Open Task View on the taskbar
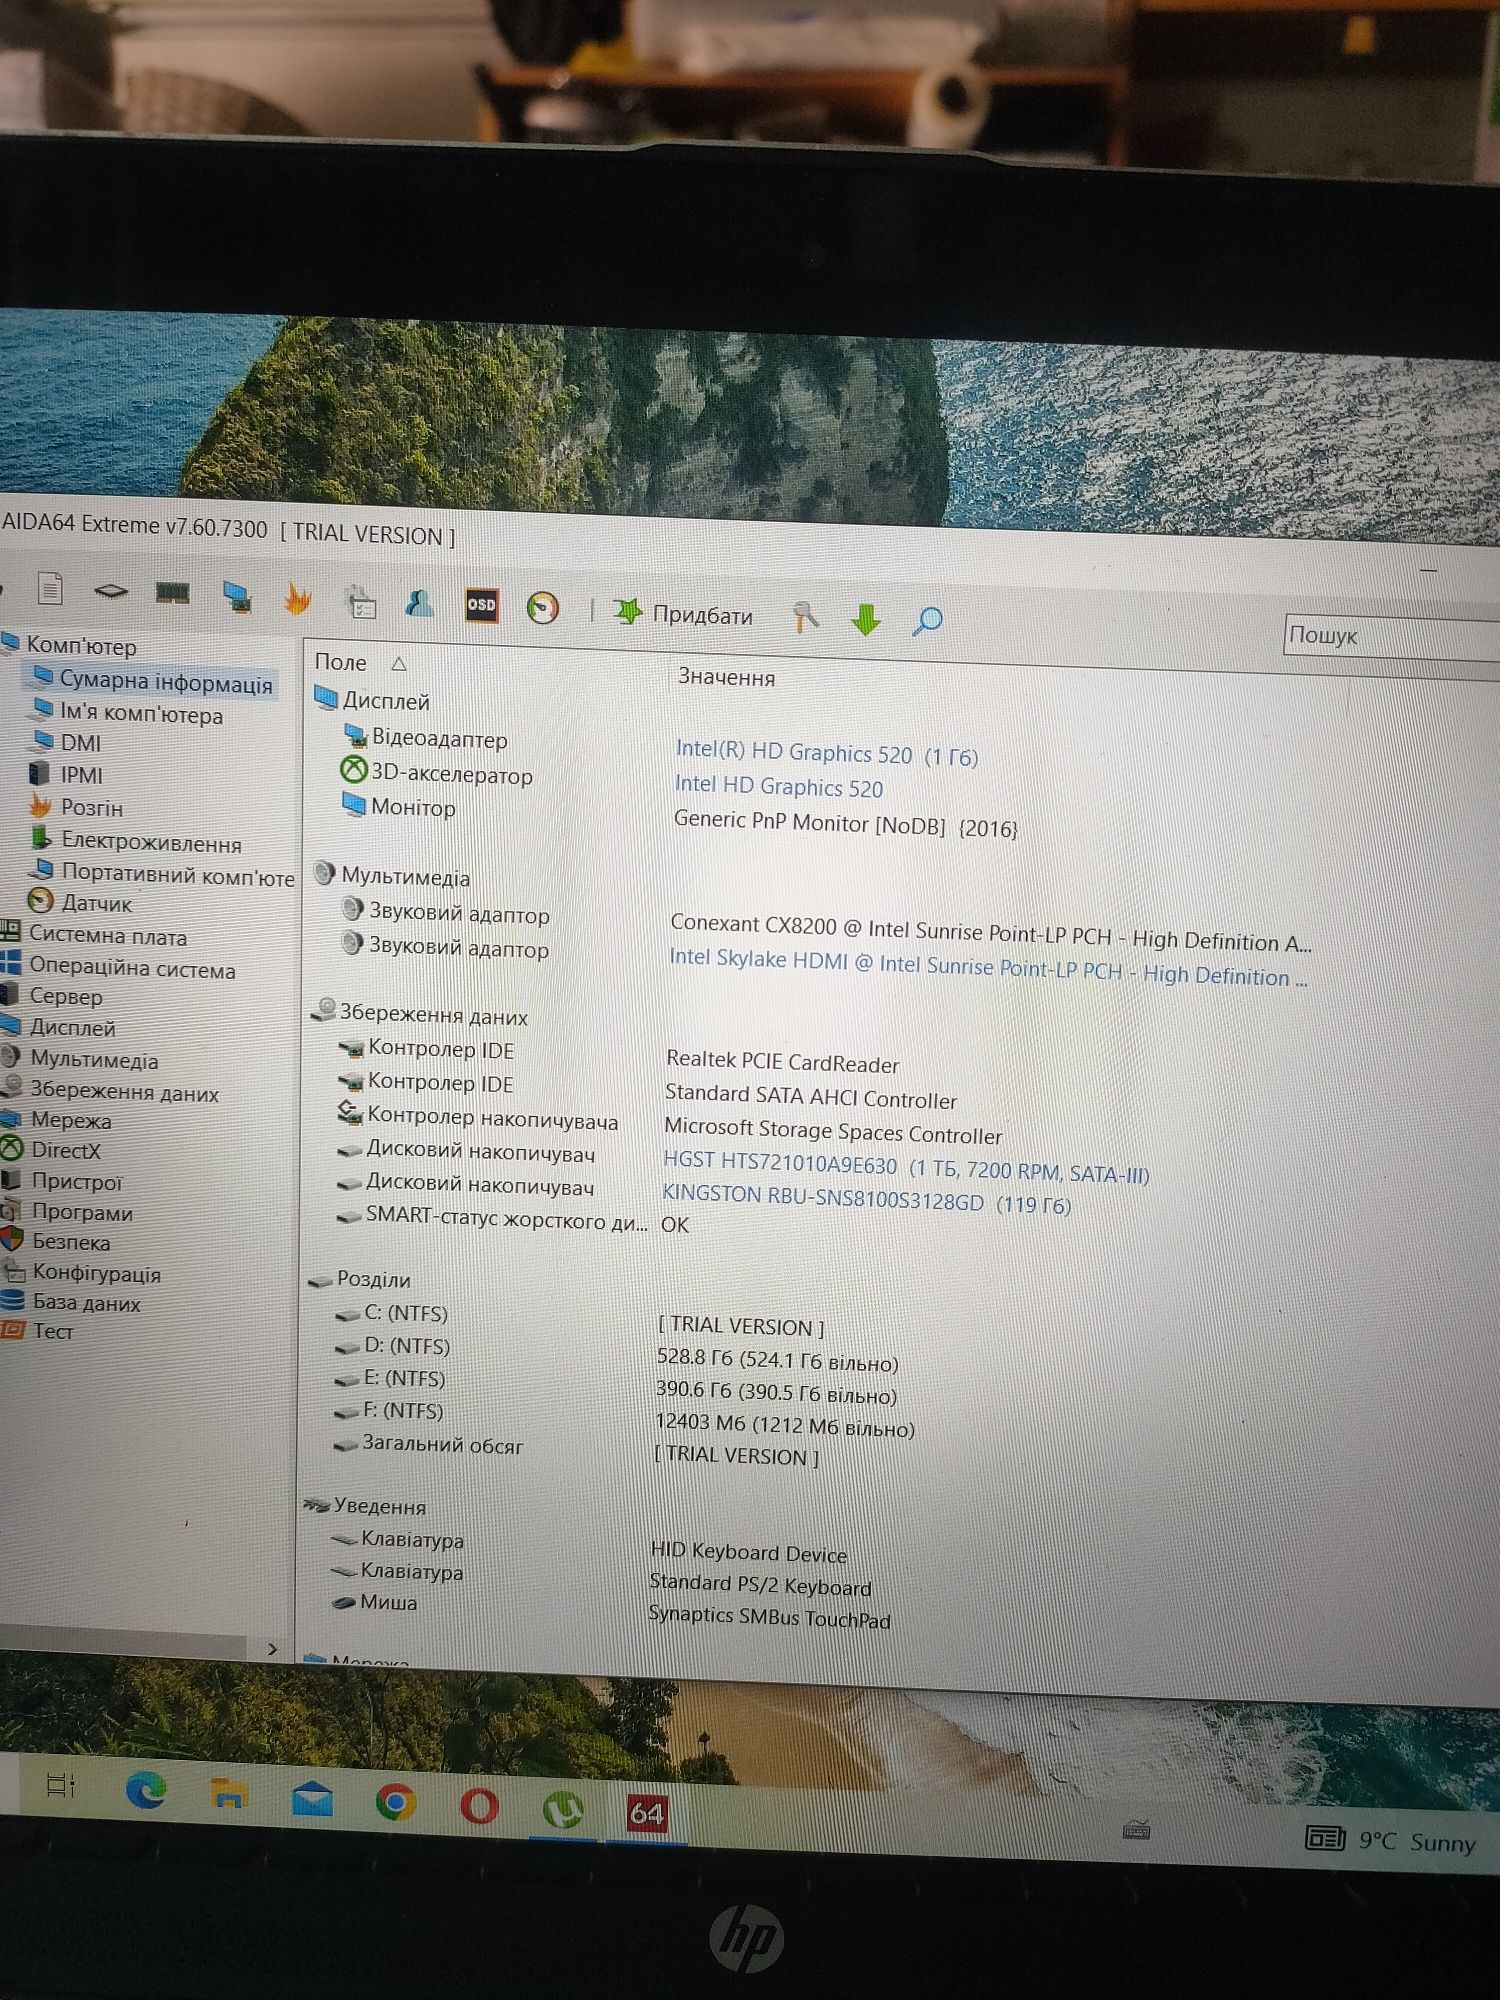Image resolution: width=1500 pixels, height=2000 pixels. tap(61, 1785)
